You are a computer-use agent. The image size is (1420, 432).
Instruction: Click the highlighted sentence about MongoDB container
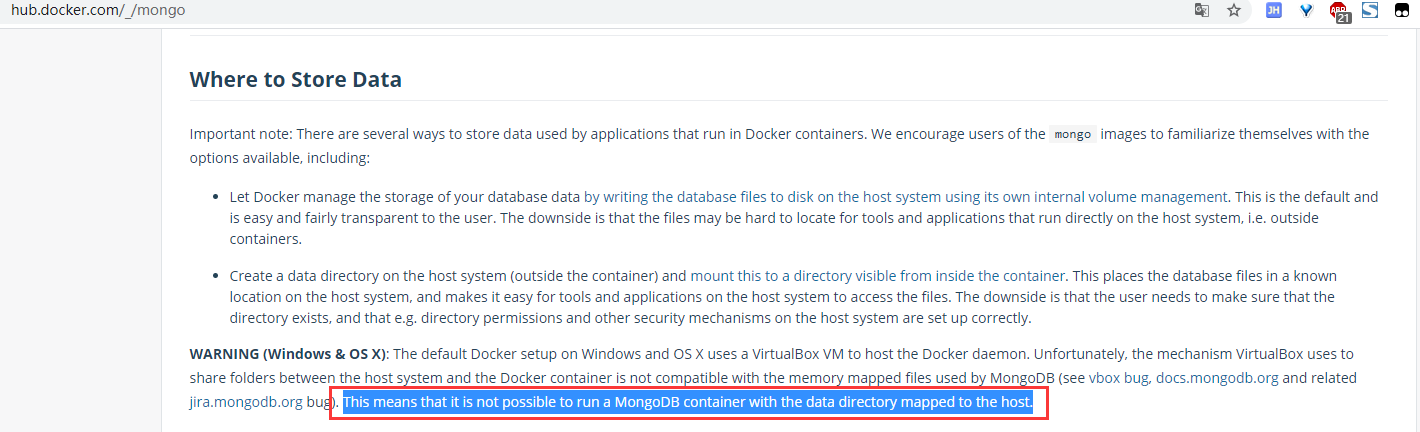687,402
